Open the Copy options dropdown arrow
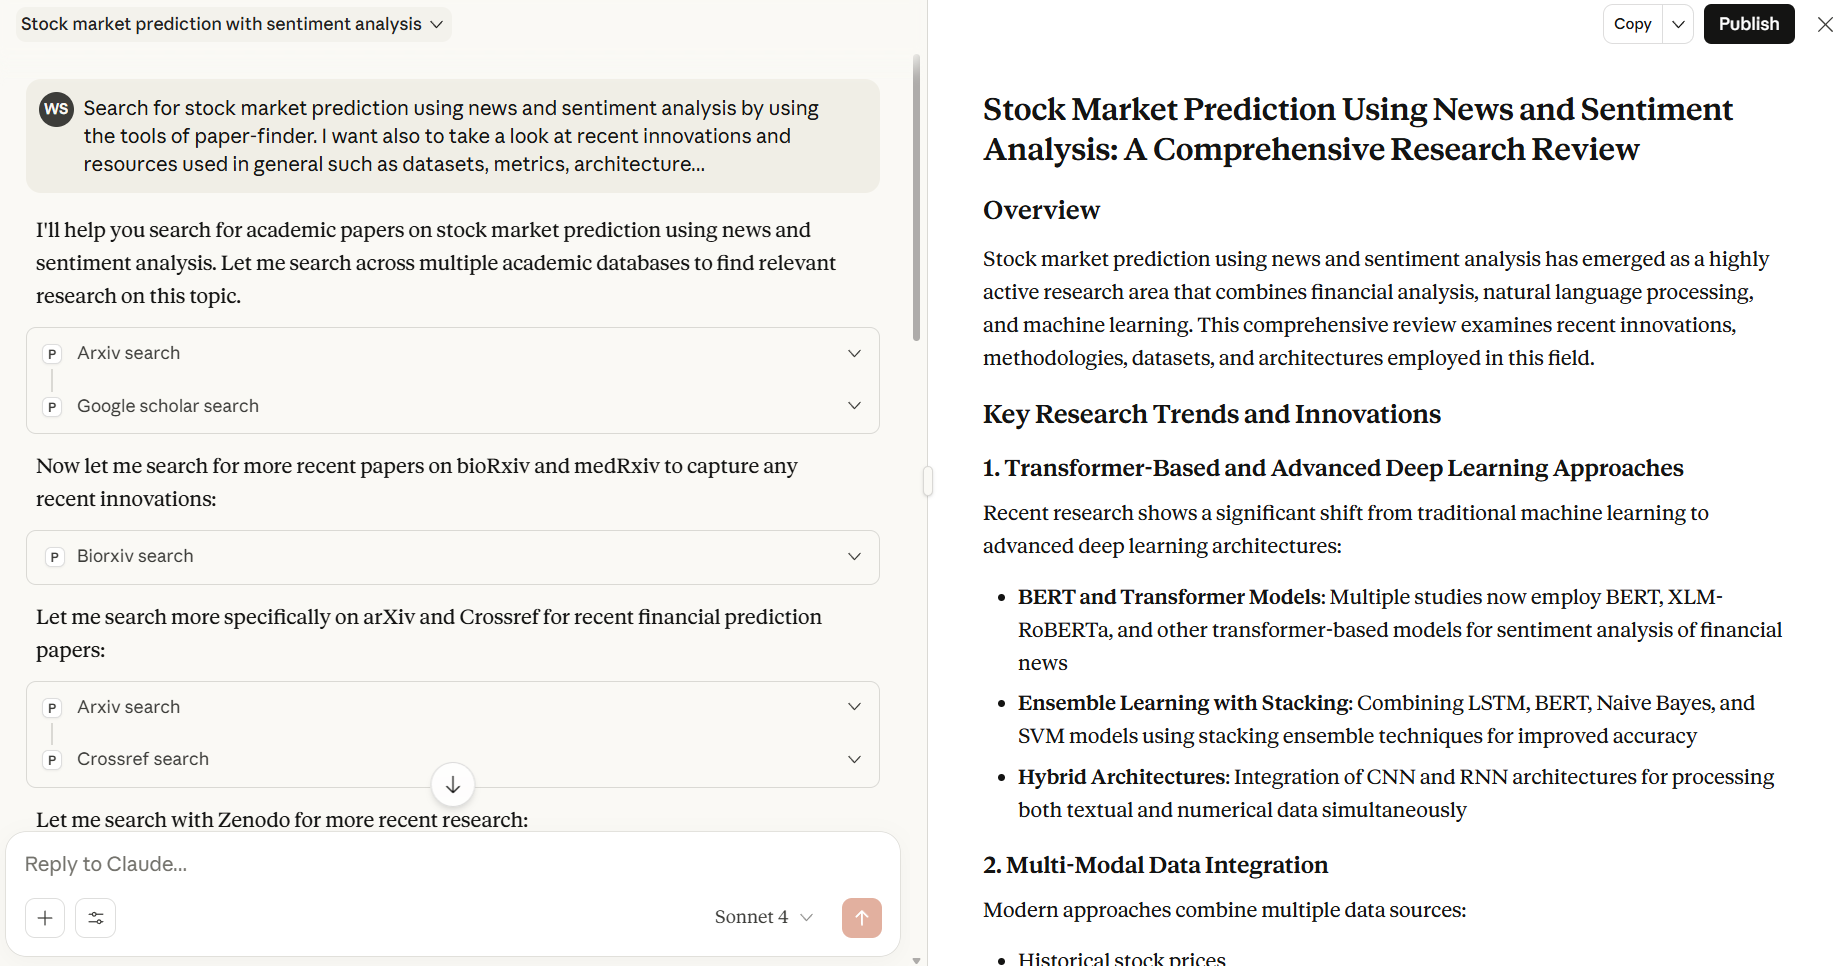The image size is (1833, 966). pyautogui.click(x=1678, y=24)
